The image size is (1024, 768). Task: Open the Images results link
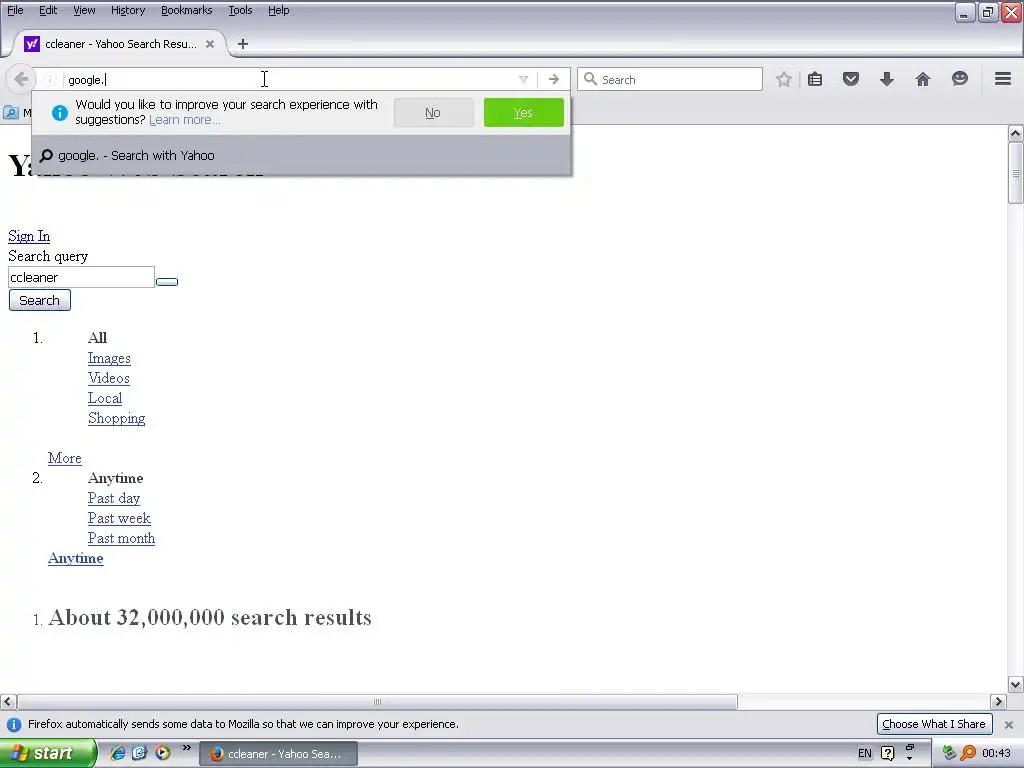tap(109, 358)
